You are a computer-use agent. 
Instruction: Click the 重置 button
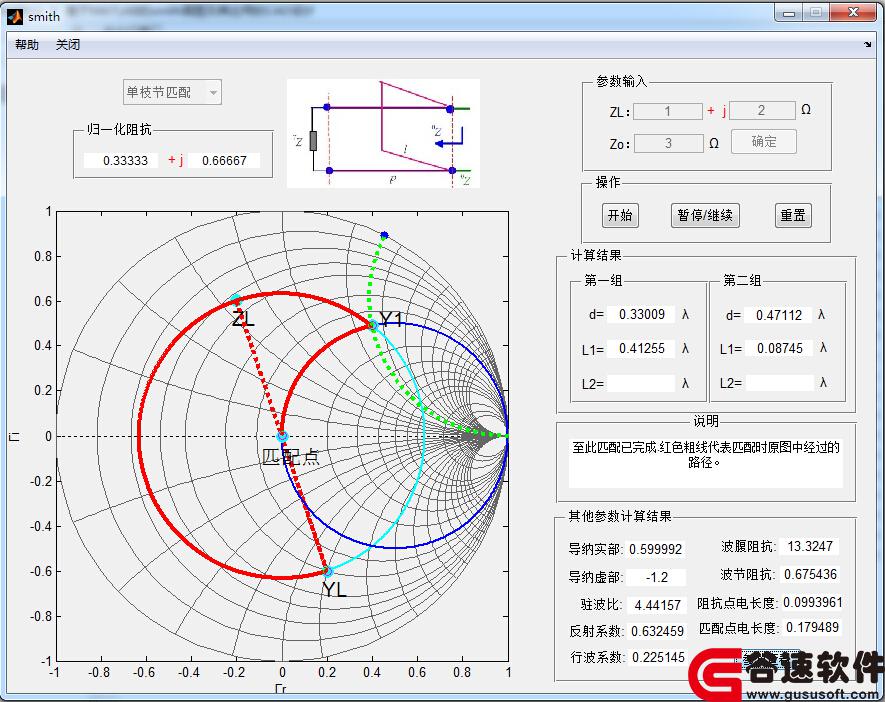[793, 215]
